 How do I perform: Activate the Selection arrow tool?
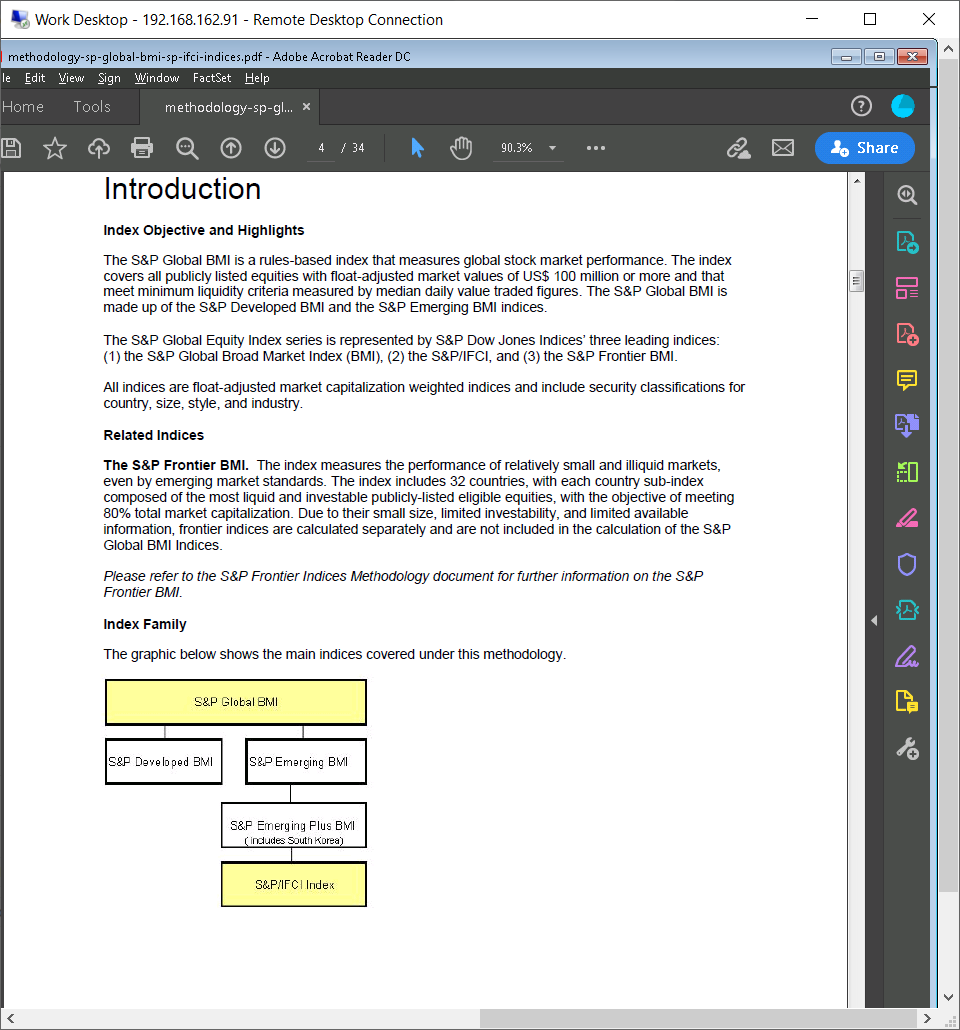coord(419,148)
